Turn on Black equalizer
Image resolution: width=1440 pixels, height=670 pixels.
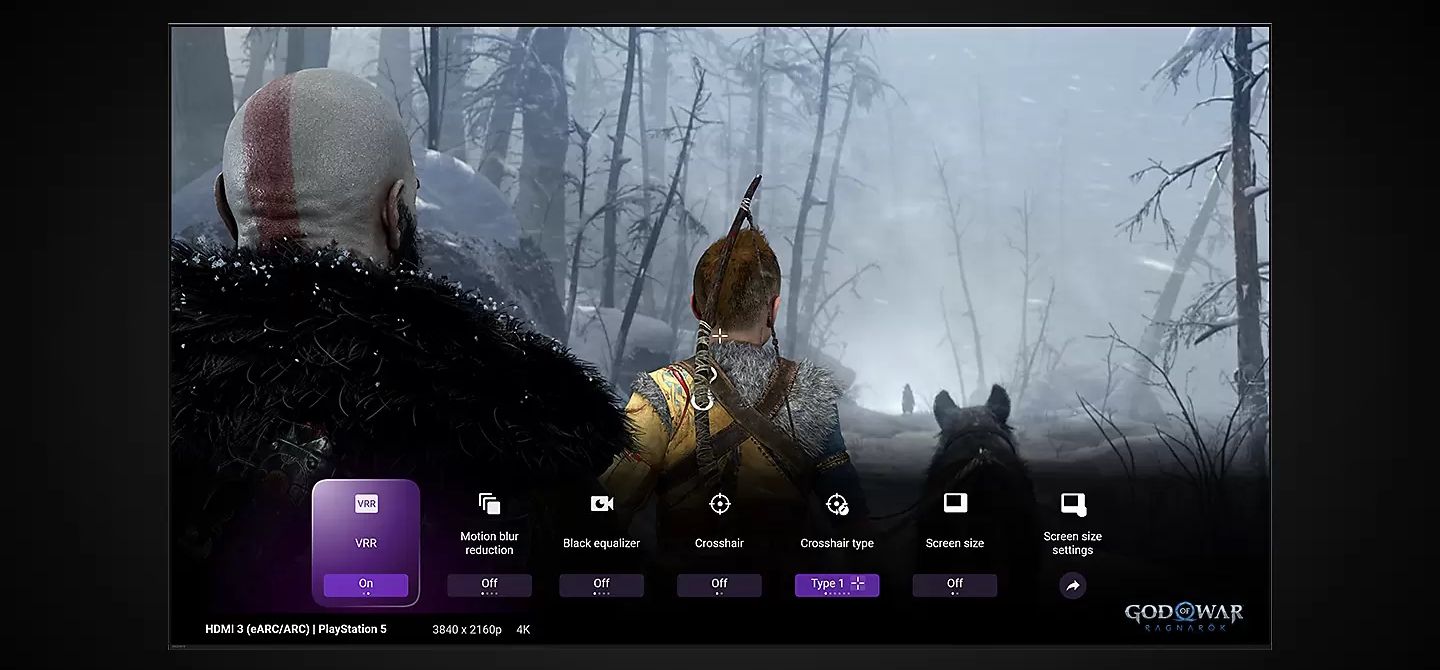tap(601, 584)
